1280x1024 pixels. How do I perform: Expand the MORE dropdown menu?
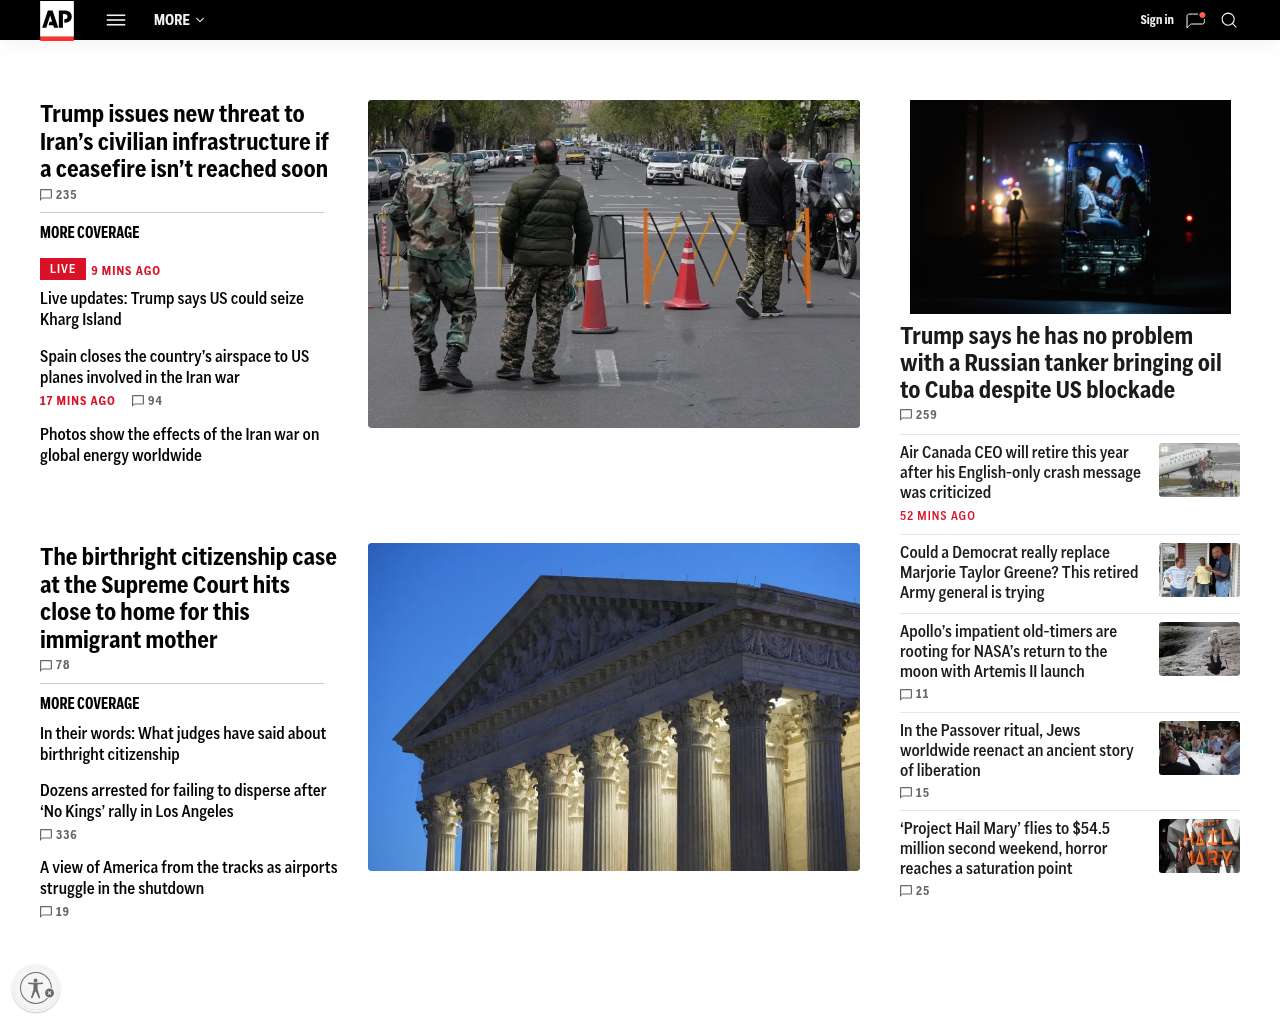[179, 20]
